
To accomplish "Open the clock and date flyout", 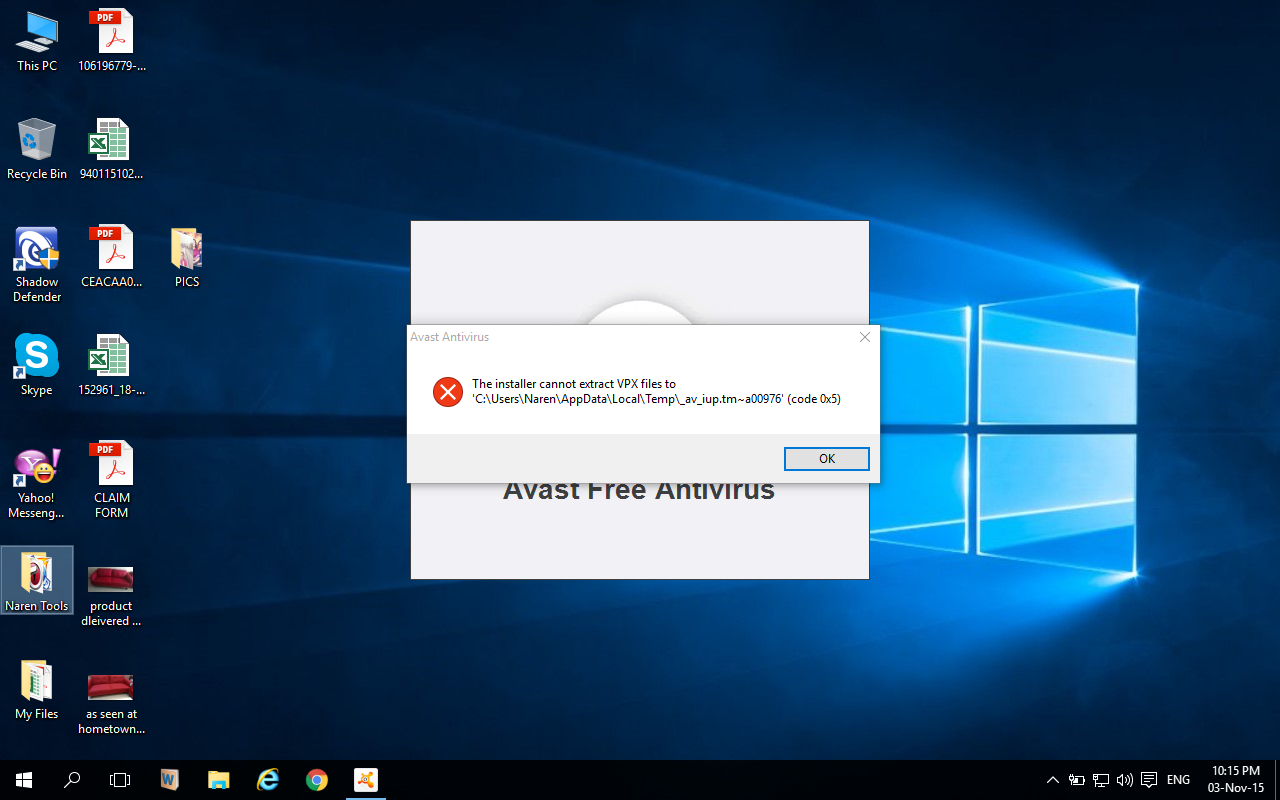I will pos(1235,780).
